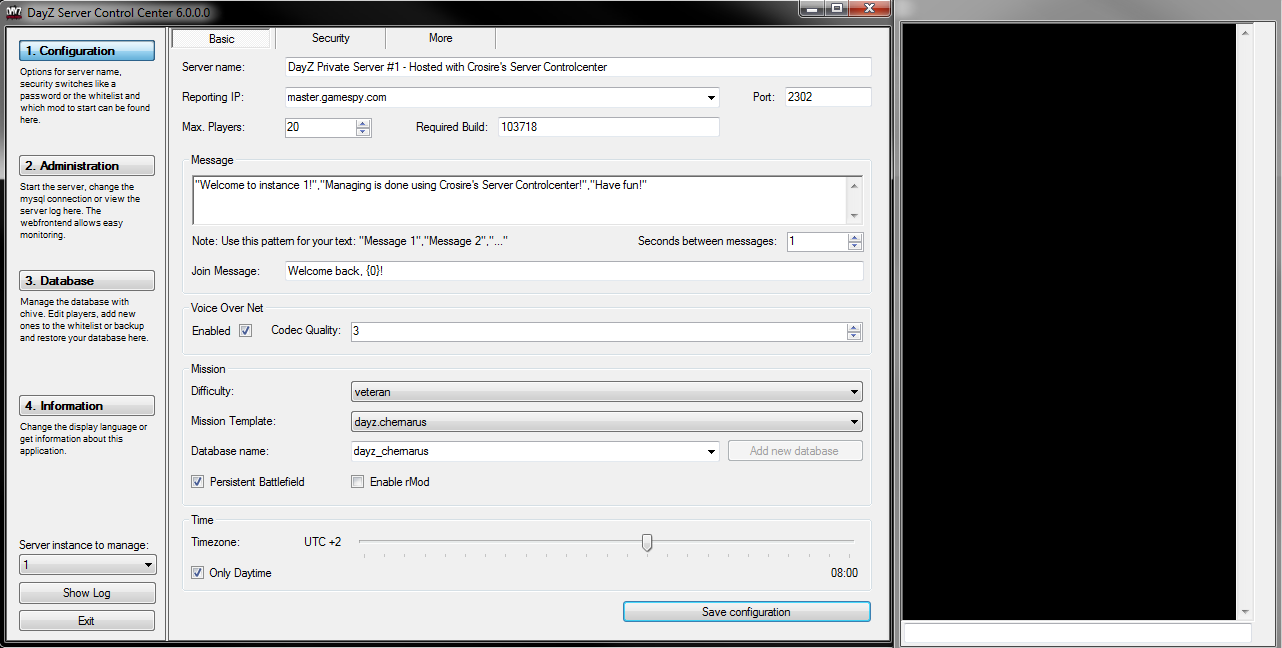
Task: Increase Seconds between messages value
Action: coord(854,237)
